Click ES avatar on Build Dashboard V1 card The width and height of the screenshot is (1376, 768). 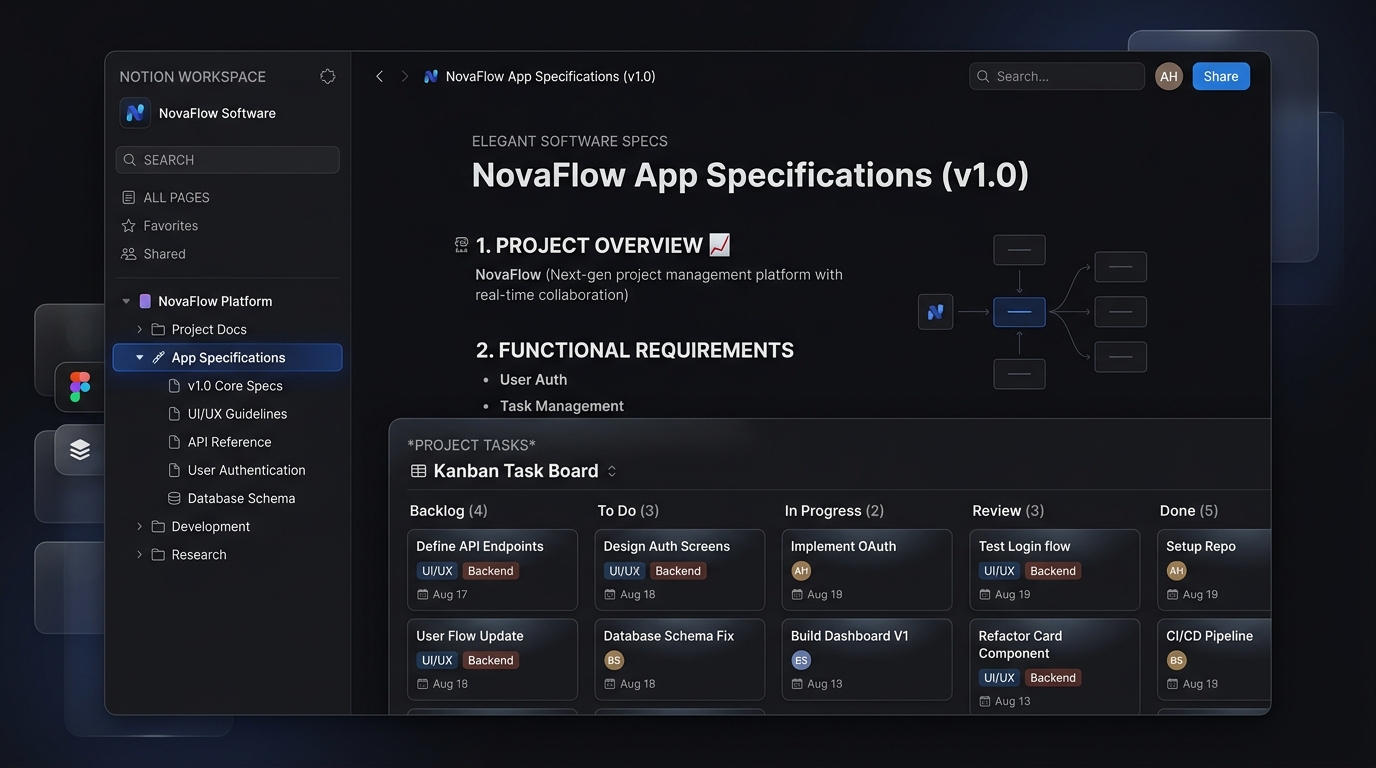click(801, 660)
